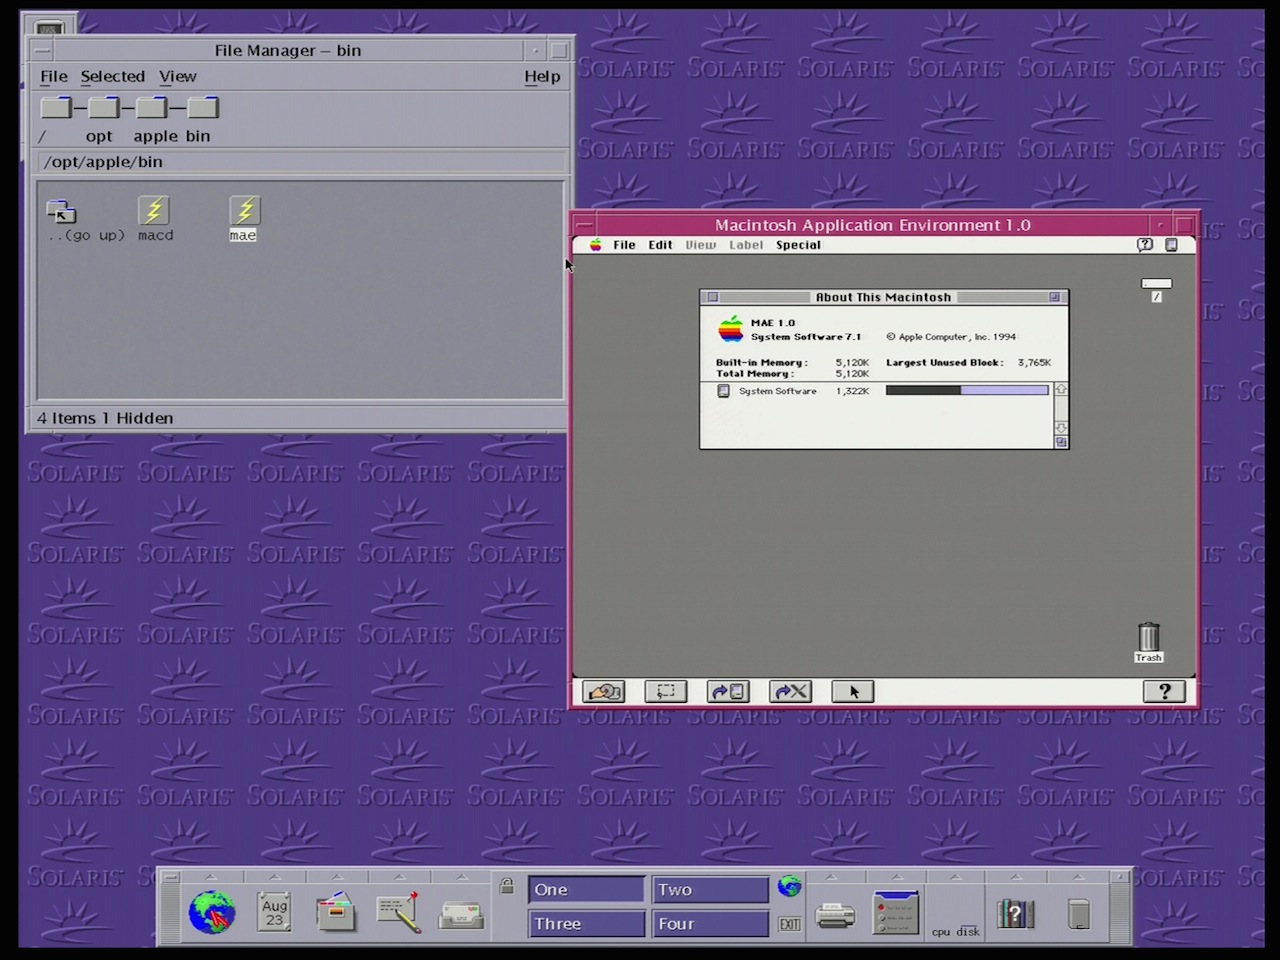Screen dimensions: 1280x960
Task: Open the Apple logo menu in MAE
Action: (596, 245)
